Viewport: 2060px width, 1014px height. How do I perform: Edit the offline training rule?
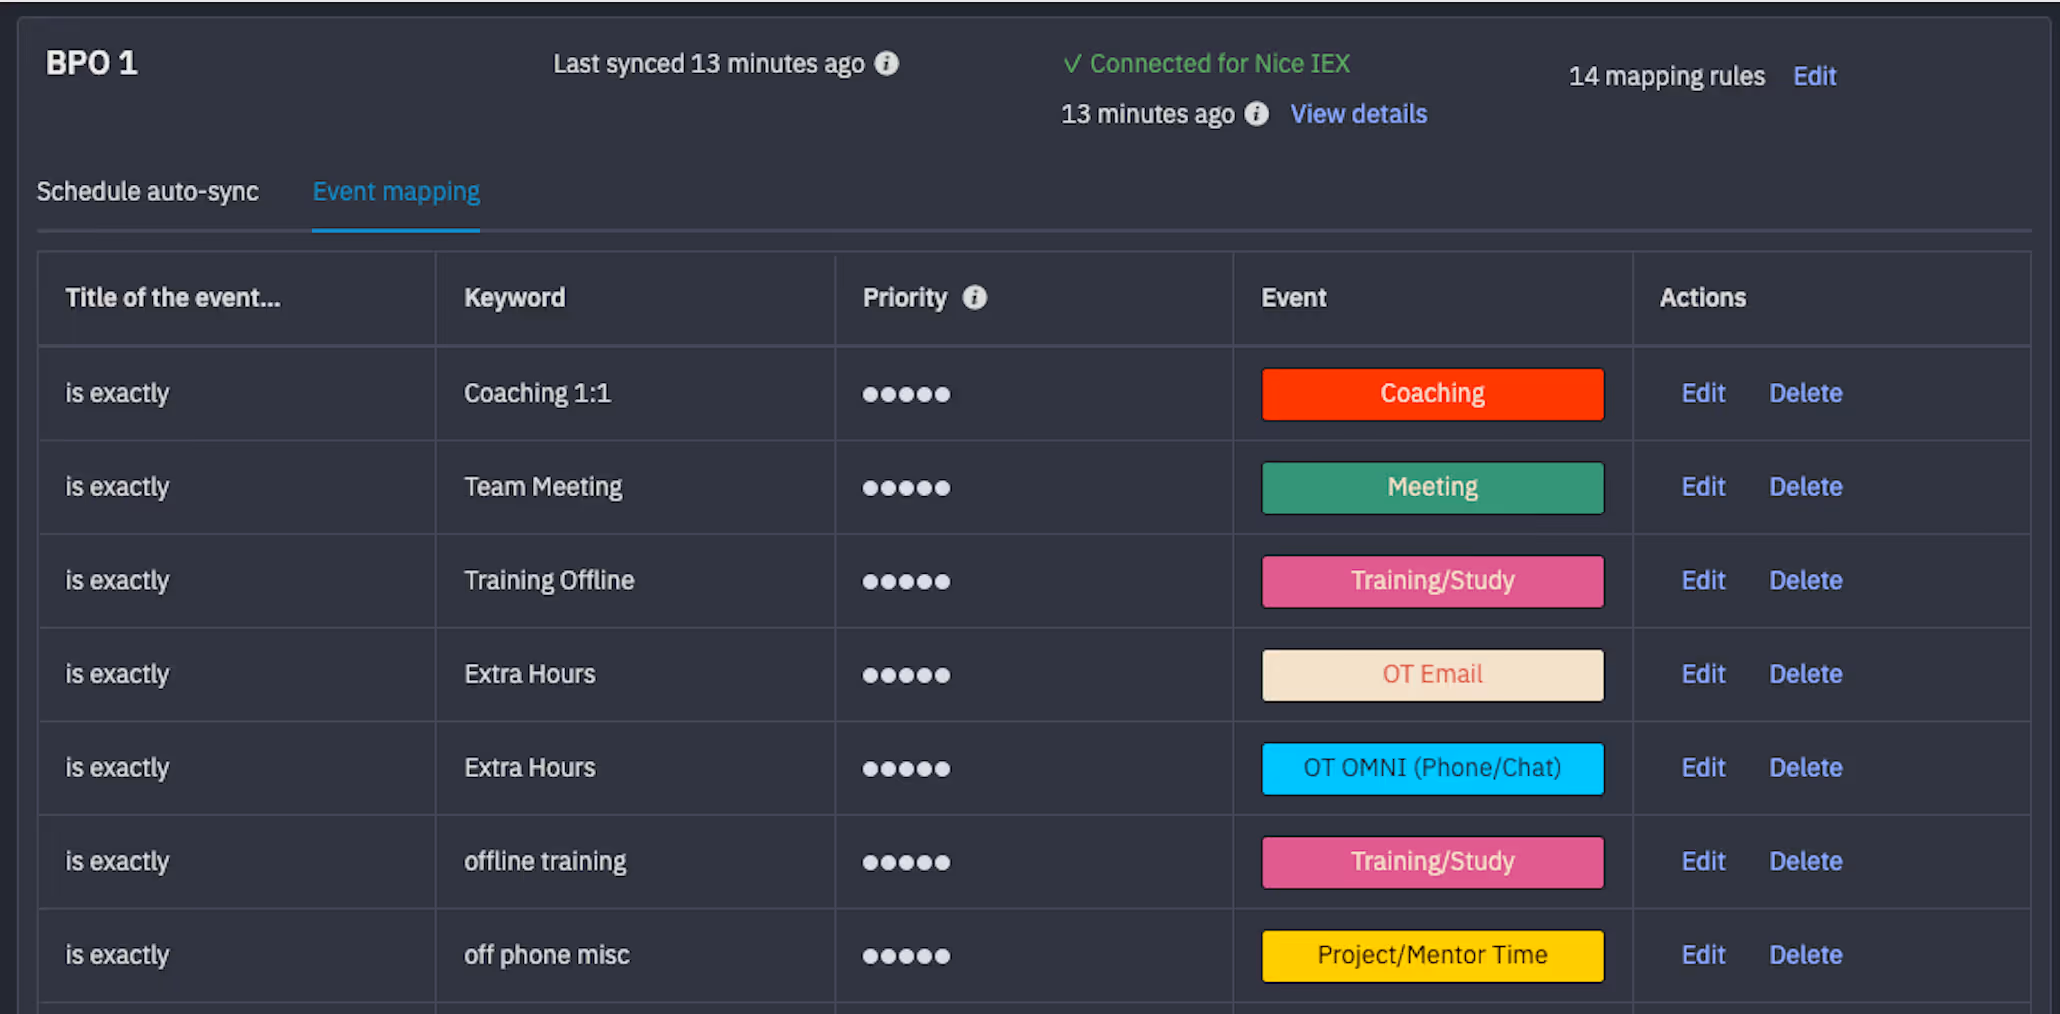[x=1704, y=862]
